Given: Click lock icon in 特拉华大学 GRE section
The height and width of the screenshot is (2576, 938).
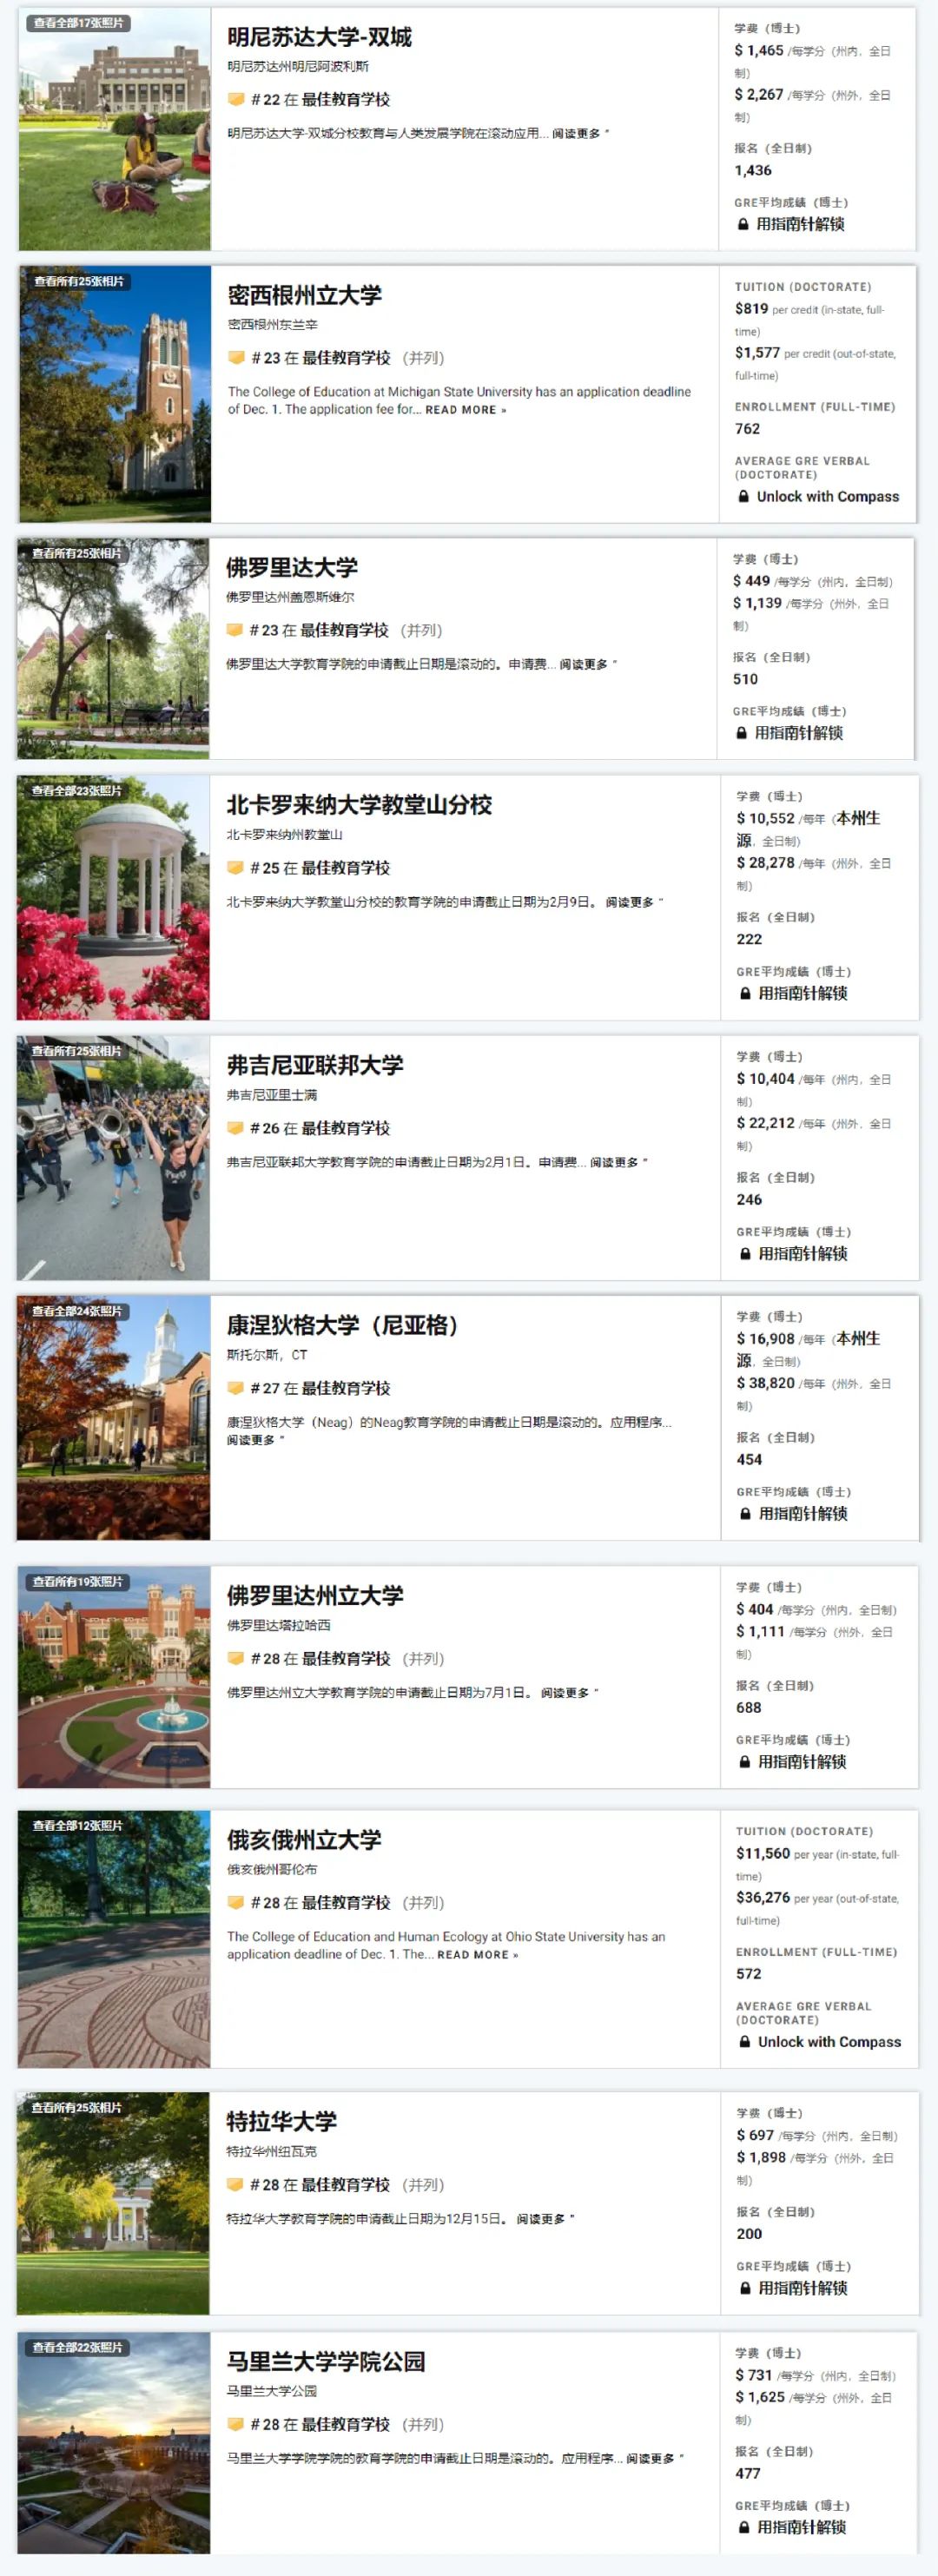Looking at the screenshot, I should (x=745, y=2287).
